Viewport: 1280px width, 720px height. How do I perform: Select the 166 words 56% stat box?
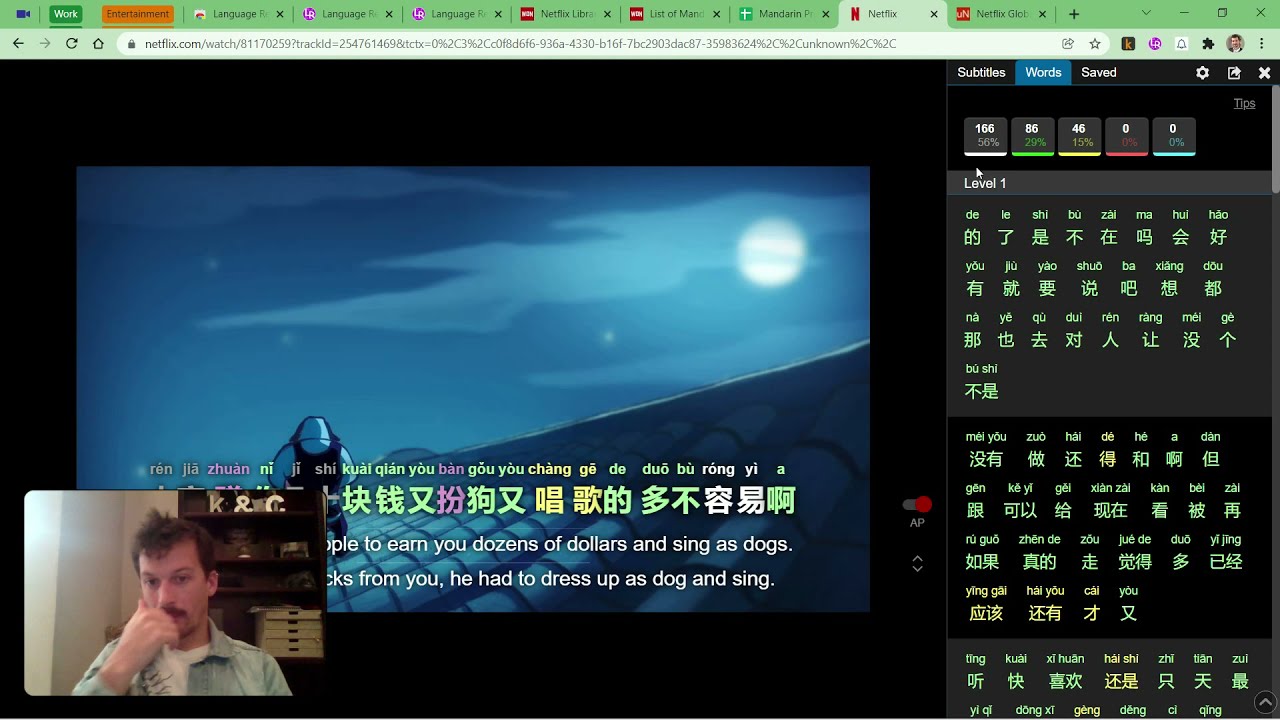click(x=985, y=136)
